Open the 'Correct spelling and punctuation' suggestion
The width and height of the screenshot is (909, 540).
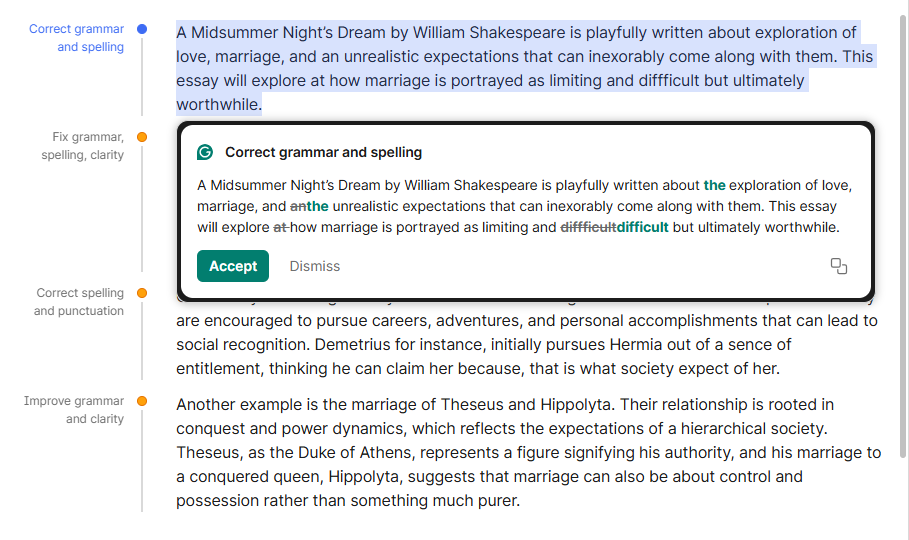[79, 302]
